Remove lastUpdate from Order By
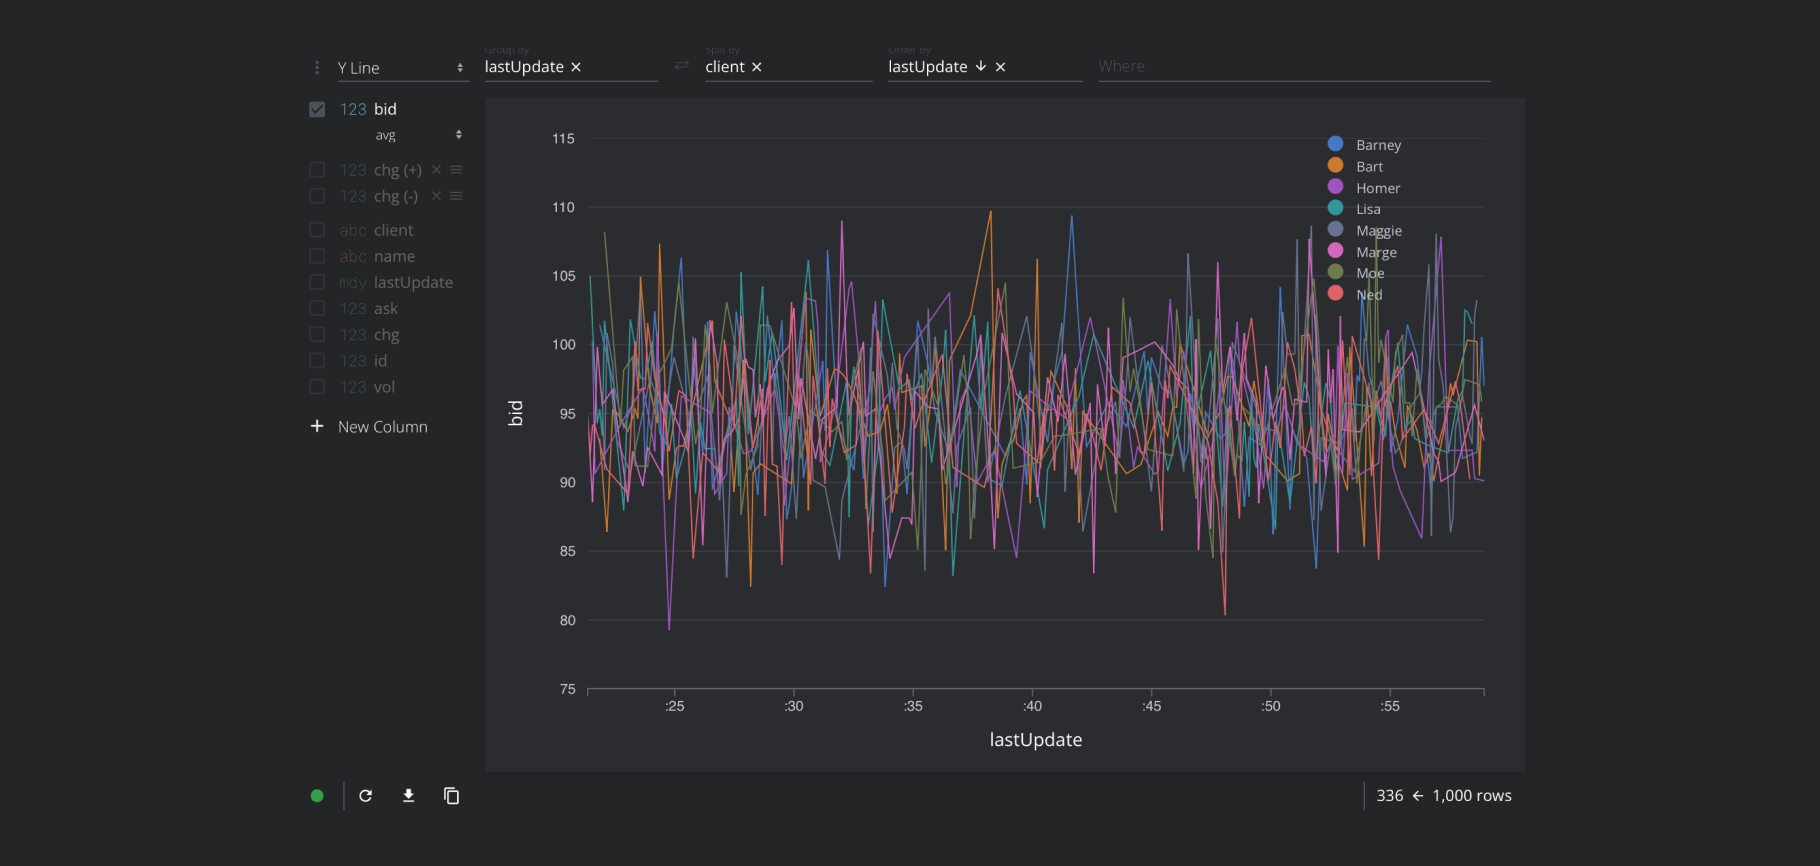Screen dimensions: 1820x866 click(x=1001, y=67)
